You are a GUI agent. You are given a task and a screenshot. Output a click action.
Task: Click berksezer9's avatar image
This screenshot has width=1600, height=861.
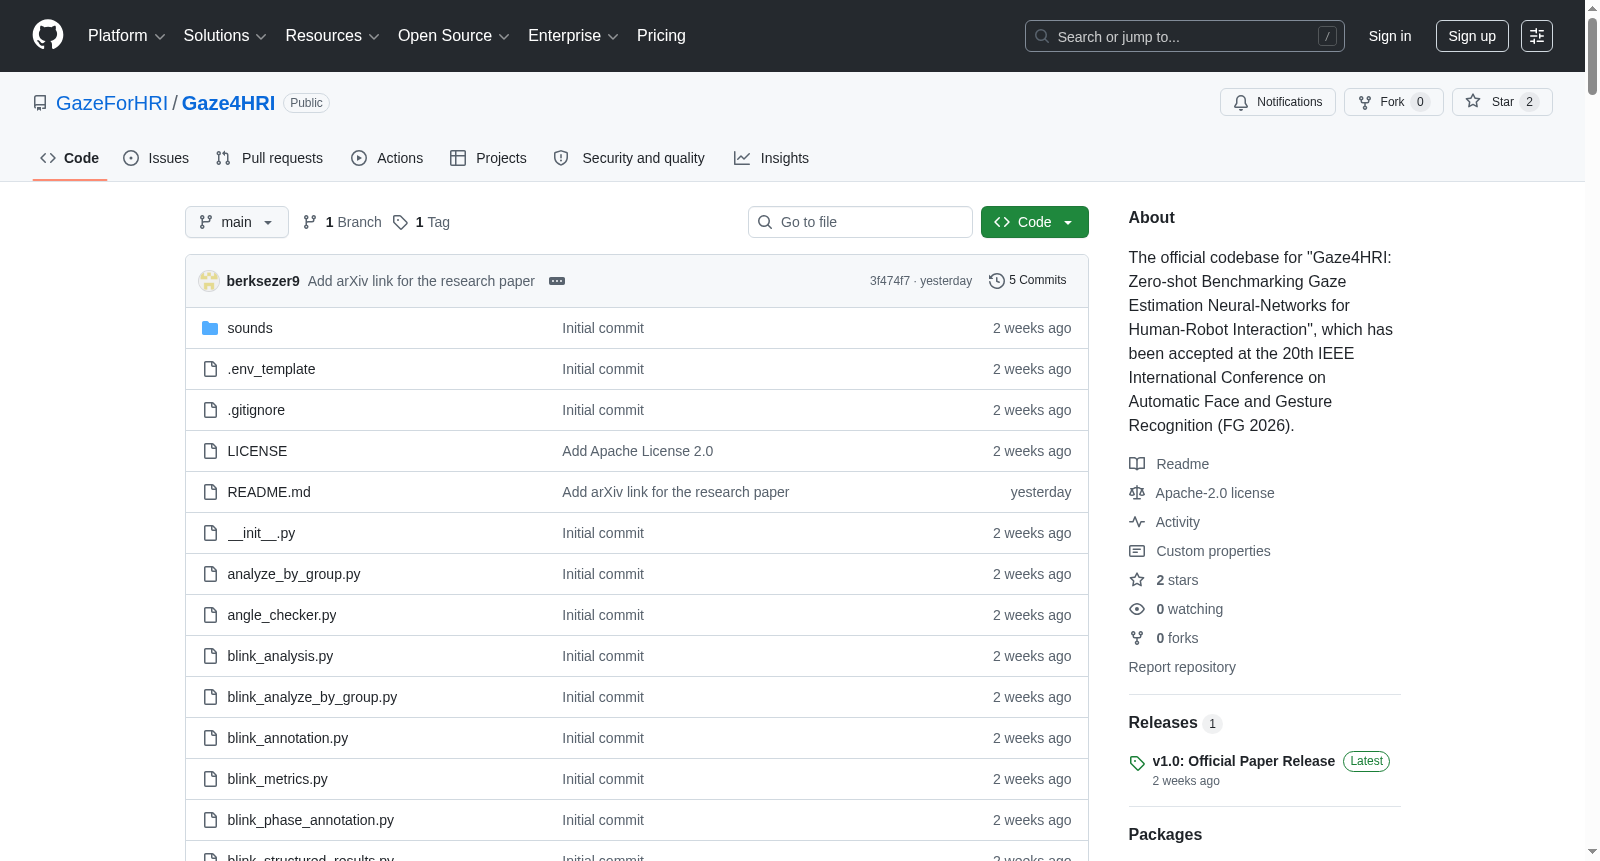click(209, 281)
